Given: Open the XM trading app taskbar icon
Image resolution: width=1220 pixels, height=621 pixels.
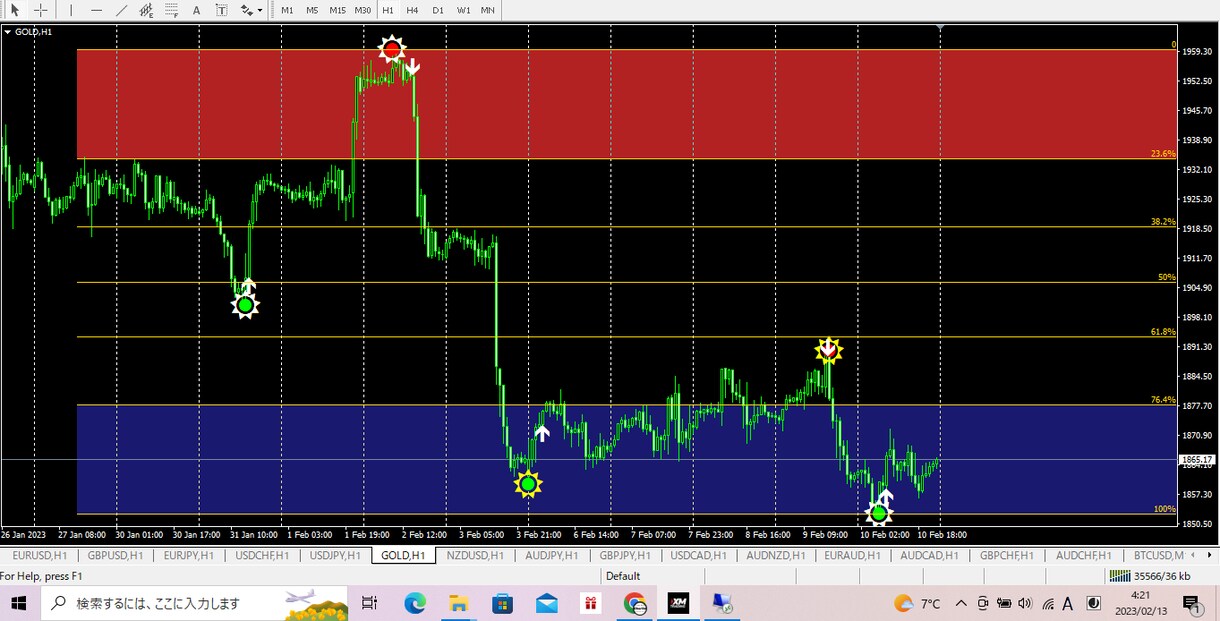Looking at the screenshot, I should click(x=679, y=603).
